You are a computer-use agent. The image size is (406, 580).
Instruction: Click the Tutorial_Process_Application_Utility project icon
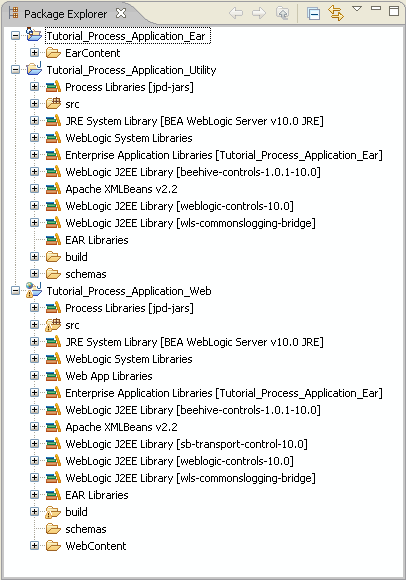coord(34,69)
